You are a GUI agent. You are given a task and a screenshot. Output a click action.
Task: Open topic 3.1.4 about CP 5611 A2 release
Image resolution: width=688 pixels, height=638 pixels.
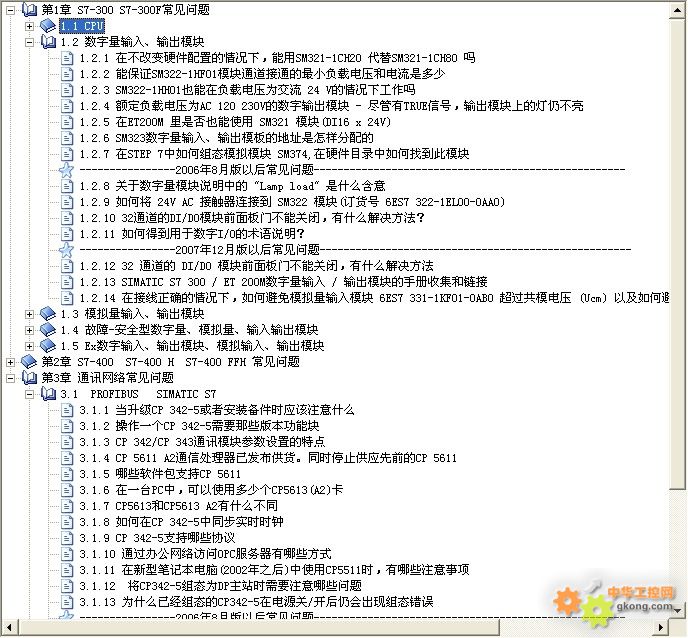pyautogui.click(x=268, y=459)
